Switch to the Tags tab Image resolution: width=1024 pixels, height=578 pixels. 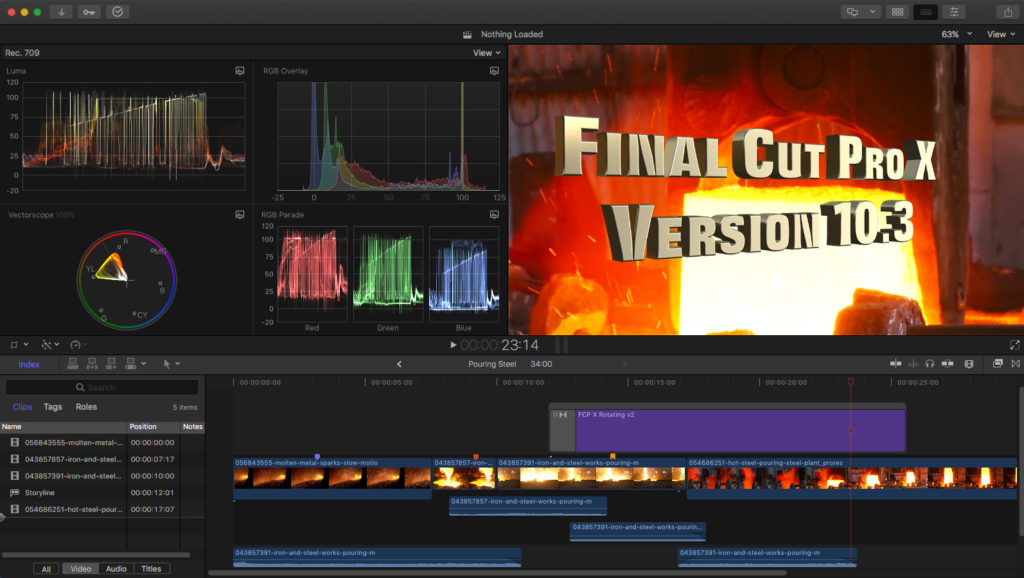(x=53, y=407)
